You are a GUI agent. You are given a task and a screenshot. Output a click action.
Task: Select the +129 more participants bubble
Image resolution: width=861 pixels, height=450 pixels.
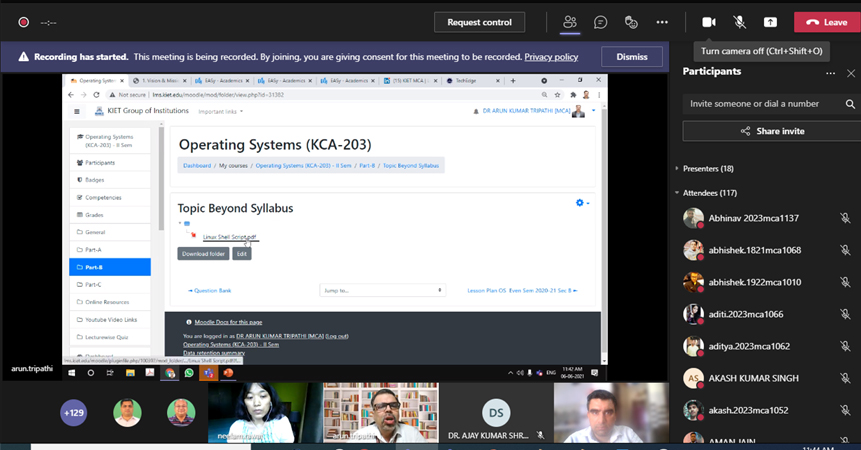point(73,412)
